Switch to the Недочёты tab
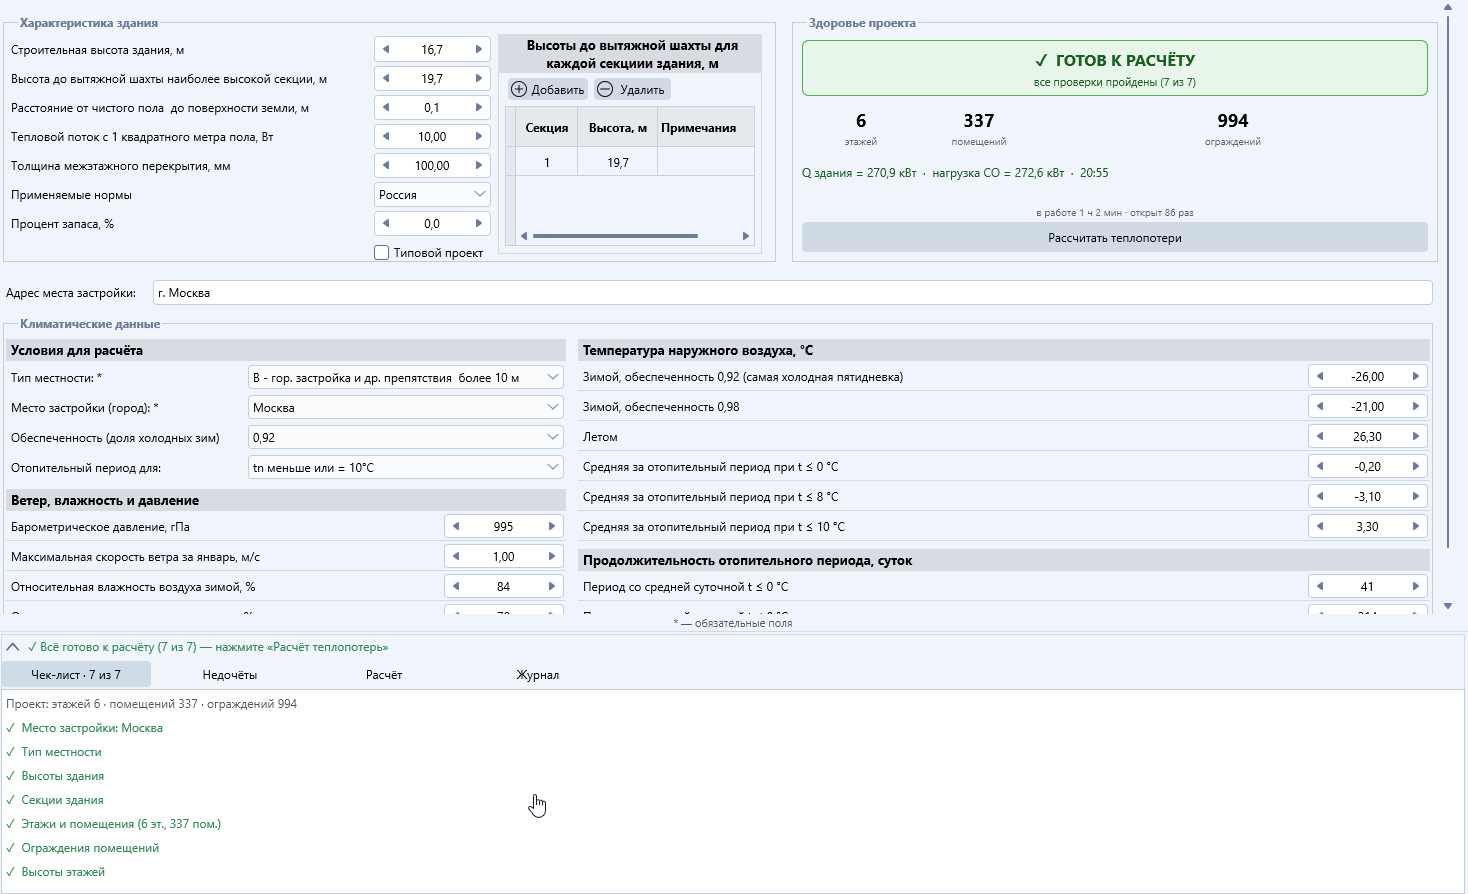The image size is (1468, 894). tap(230, 675)
